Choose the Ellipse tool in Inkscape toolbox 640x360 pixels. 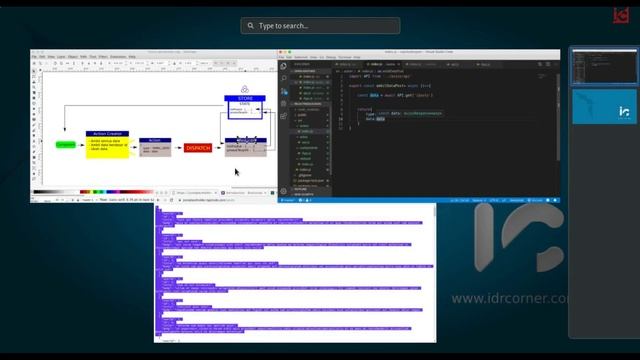(x=34, y=109)
